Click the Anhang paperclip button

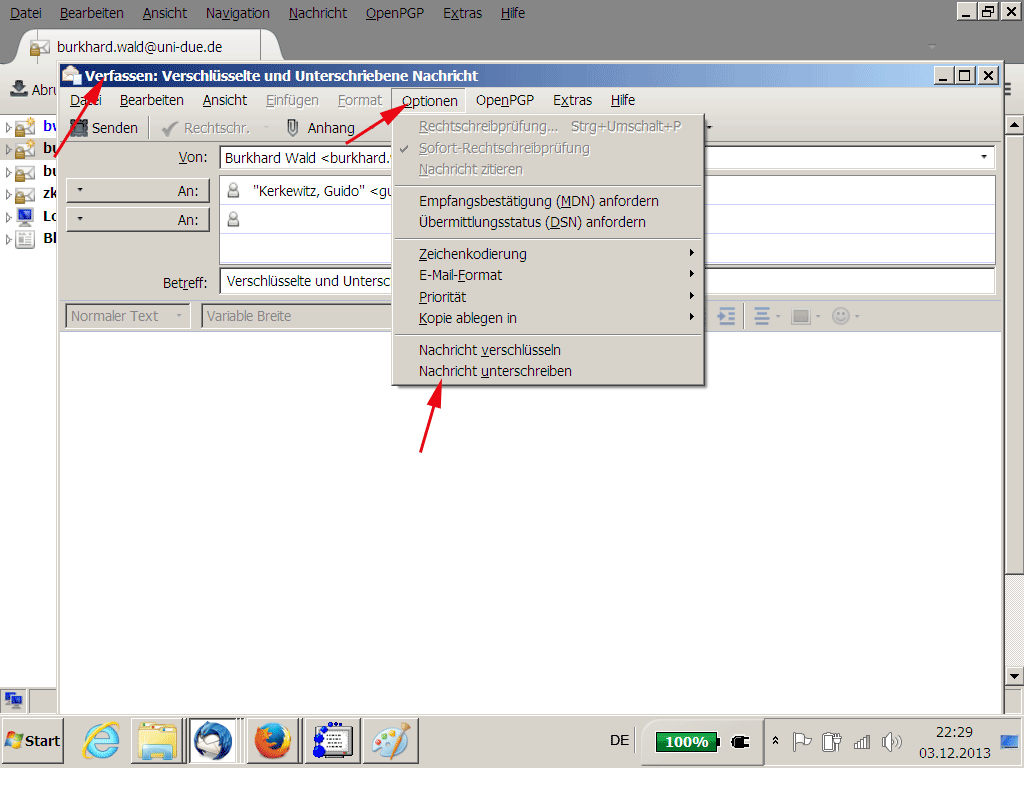(320, 128)
